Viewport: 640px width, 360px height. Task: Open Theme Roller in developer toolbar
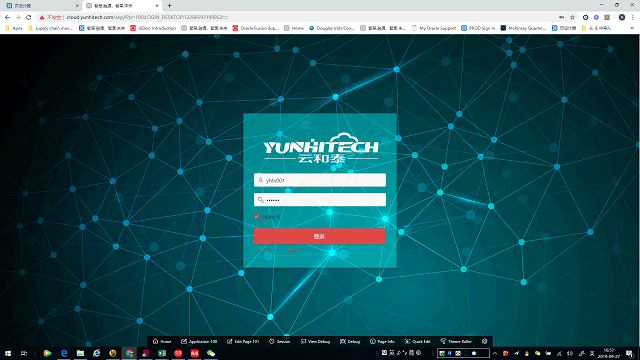click(x=456, y=341)
